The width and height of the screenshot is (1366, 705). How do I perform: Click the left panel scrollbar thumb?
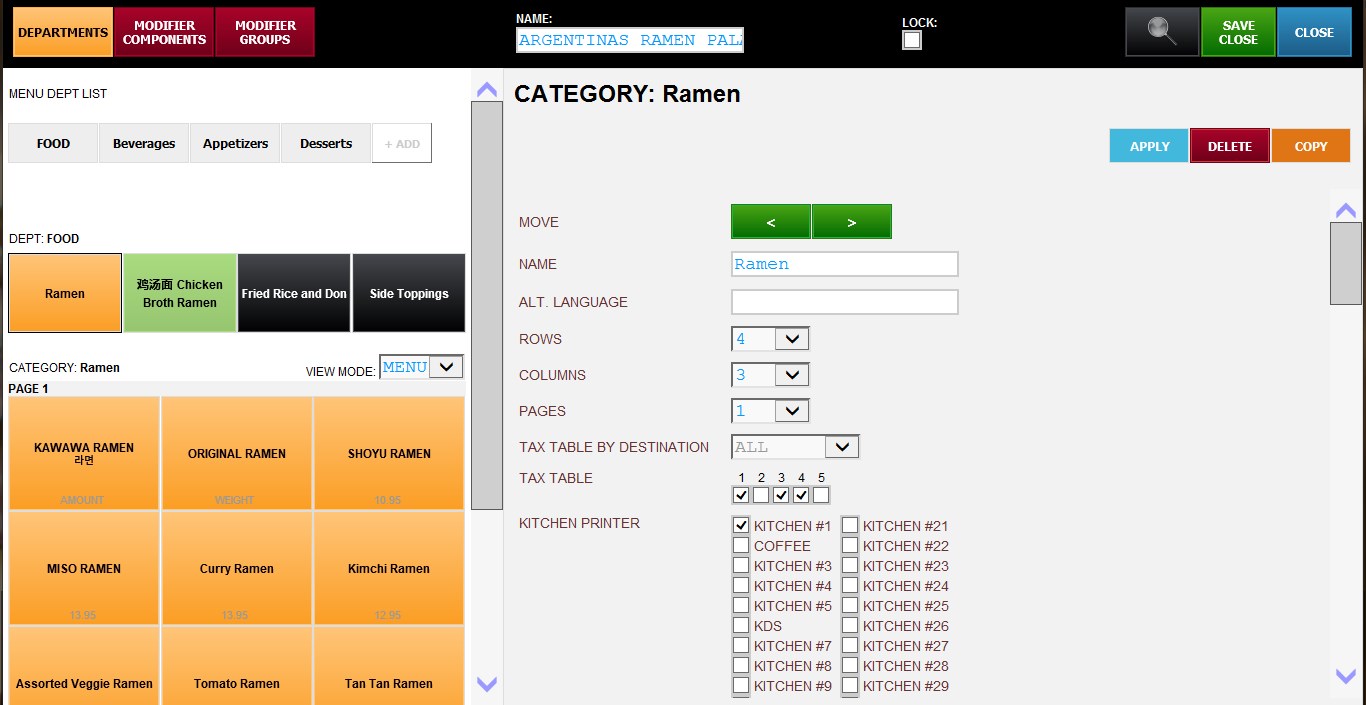tap(487, 305)
